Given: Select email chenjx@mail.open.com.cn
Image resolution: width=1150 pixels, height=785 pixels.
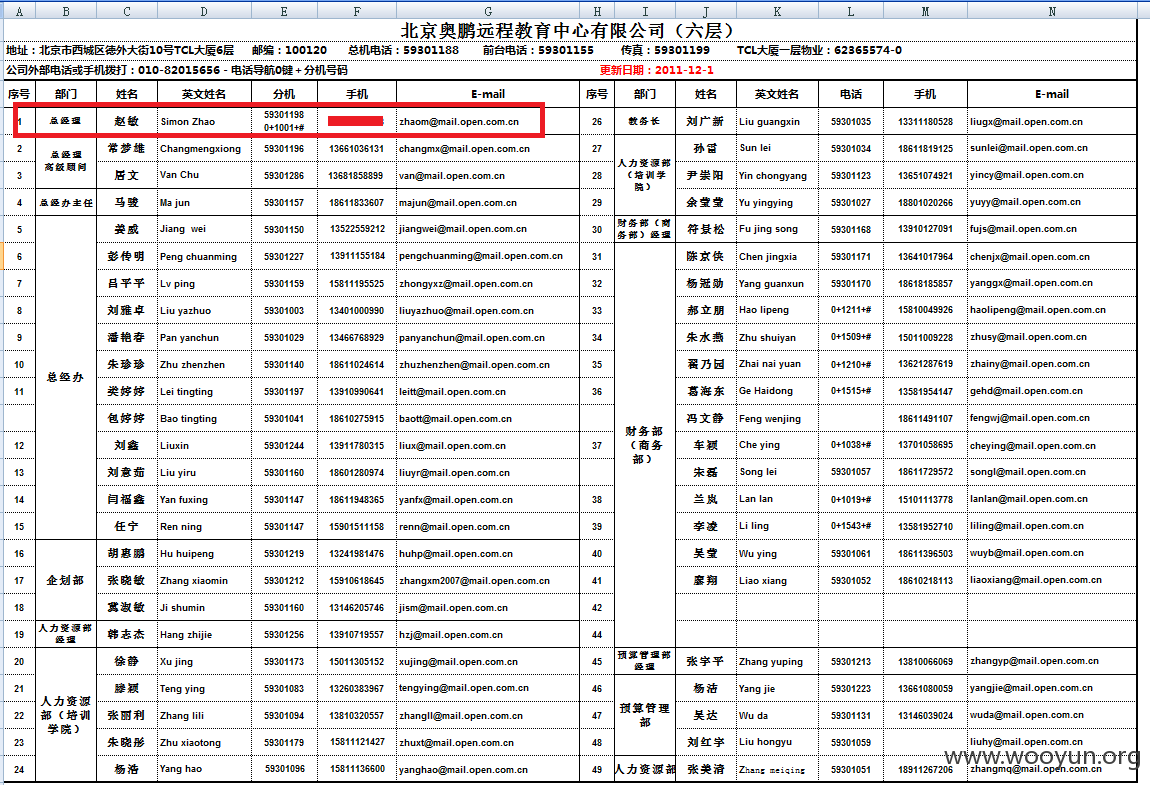Looking at the screenshot, I should point(1030,257).
